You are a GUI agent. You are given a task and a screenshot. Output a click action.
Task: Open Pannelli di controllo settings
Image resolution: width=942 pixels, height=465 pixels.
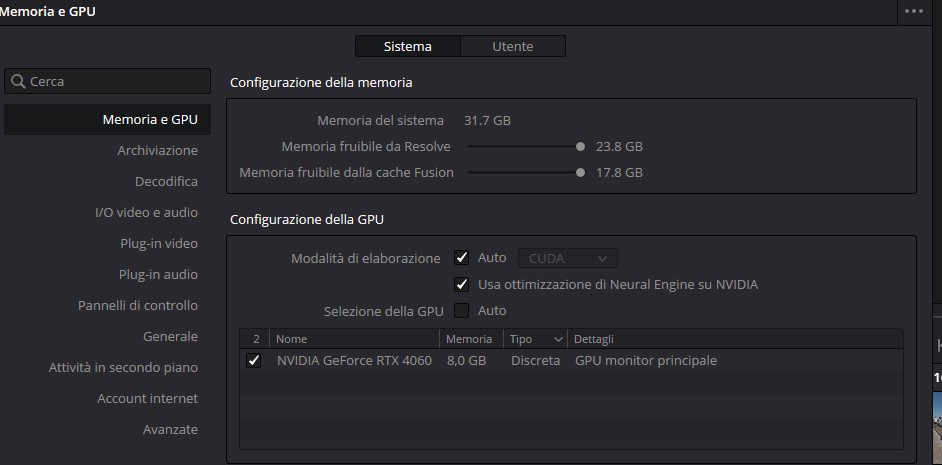tap(138, 305)
